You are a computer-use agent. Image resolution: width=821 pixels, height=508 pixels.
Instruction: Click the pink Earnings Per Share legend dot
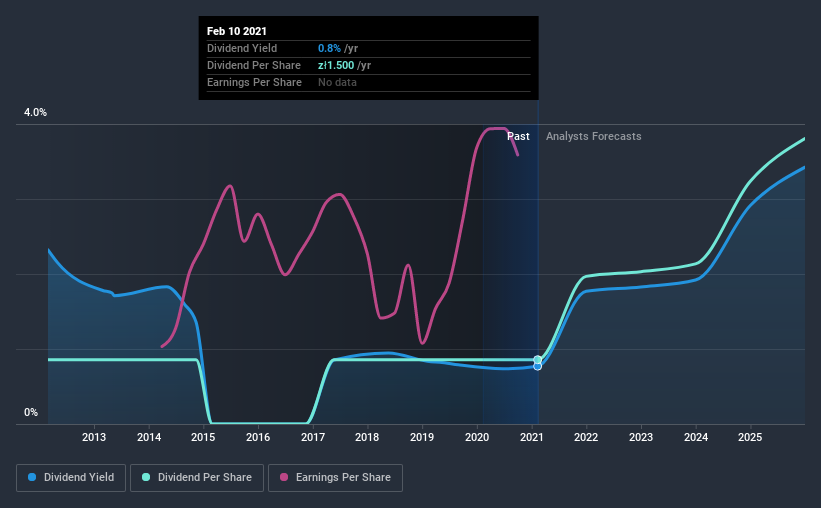tap(284, 477)
